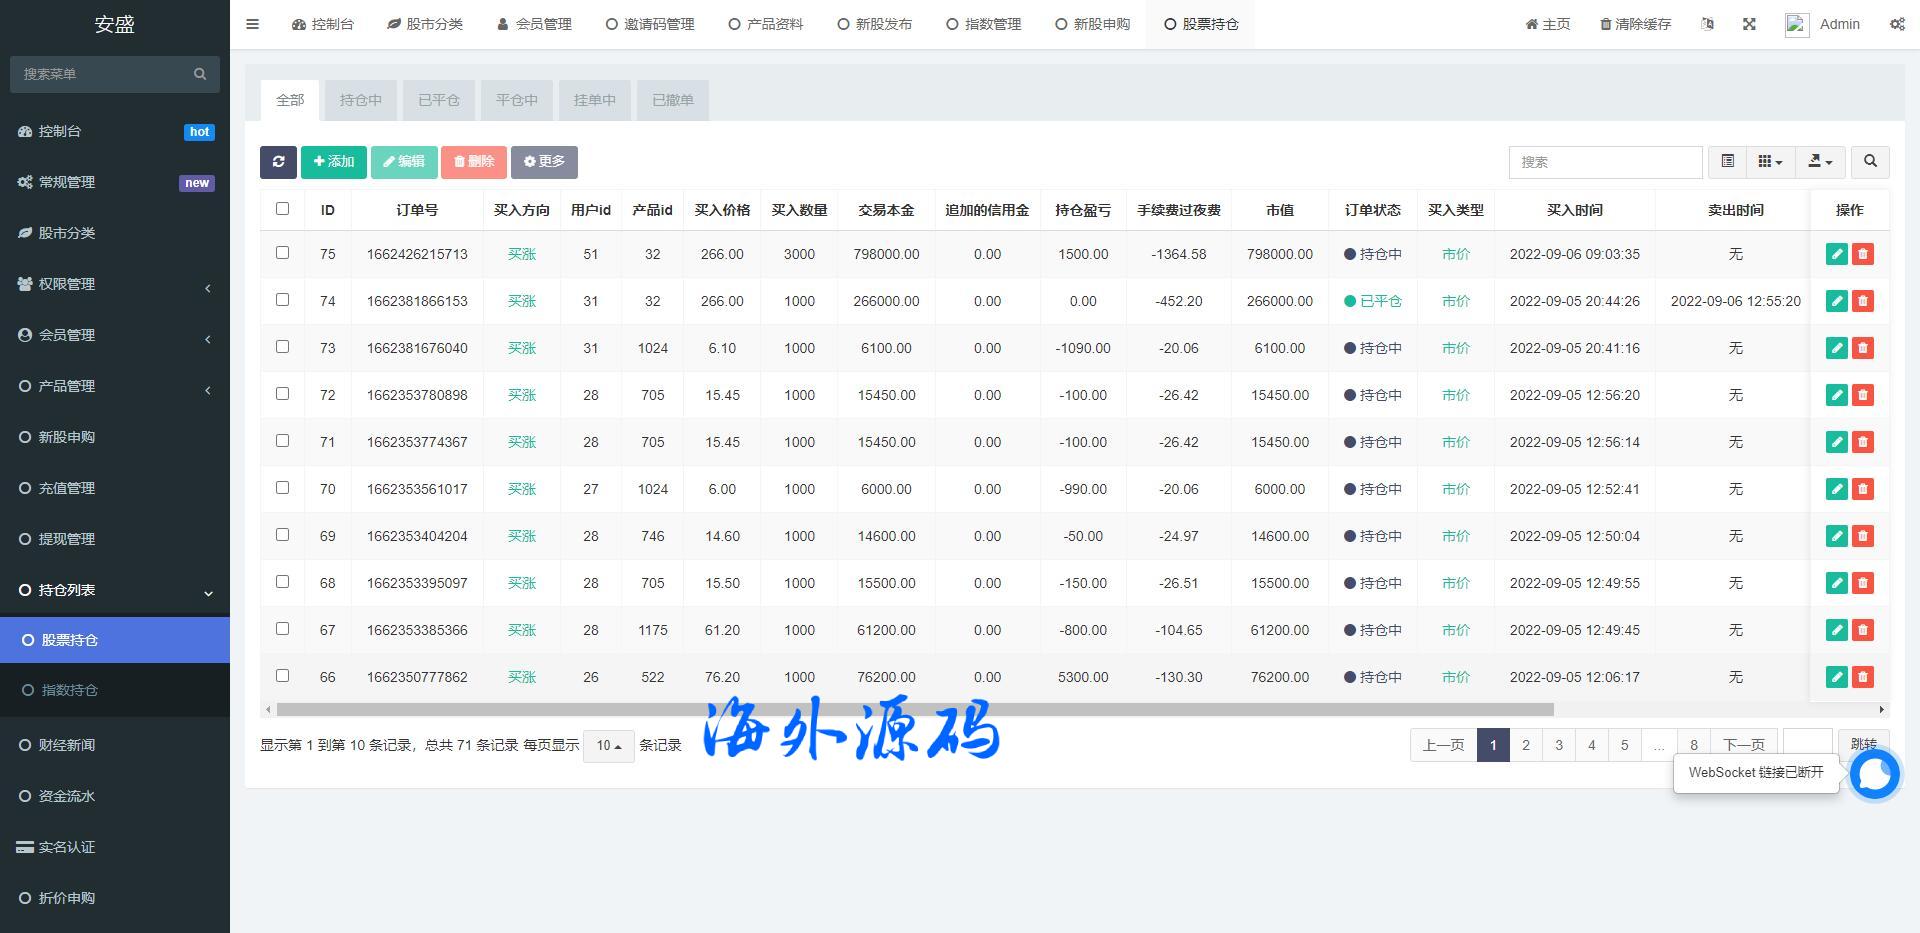Expand the 权限管理 sidebar menu
The height and width of the screenshot is (933, 1920).
115,284
